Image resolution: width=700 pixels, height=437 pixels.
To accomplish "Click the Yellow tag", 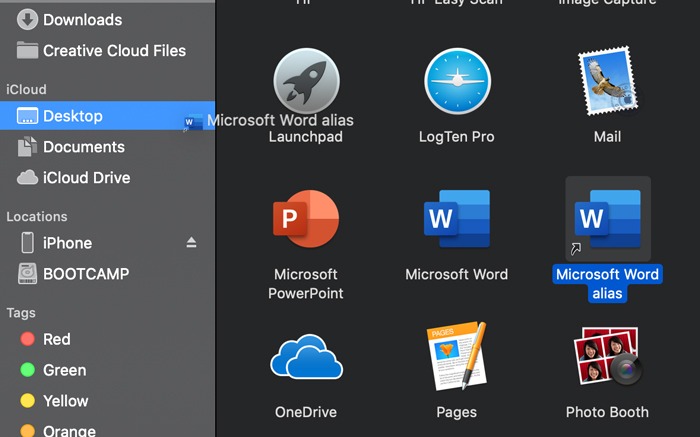I will click(65, 401).
